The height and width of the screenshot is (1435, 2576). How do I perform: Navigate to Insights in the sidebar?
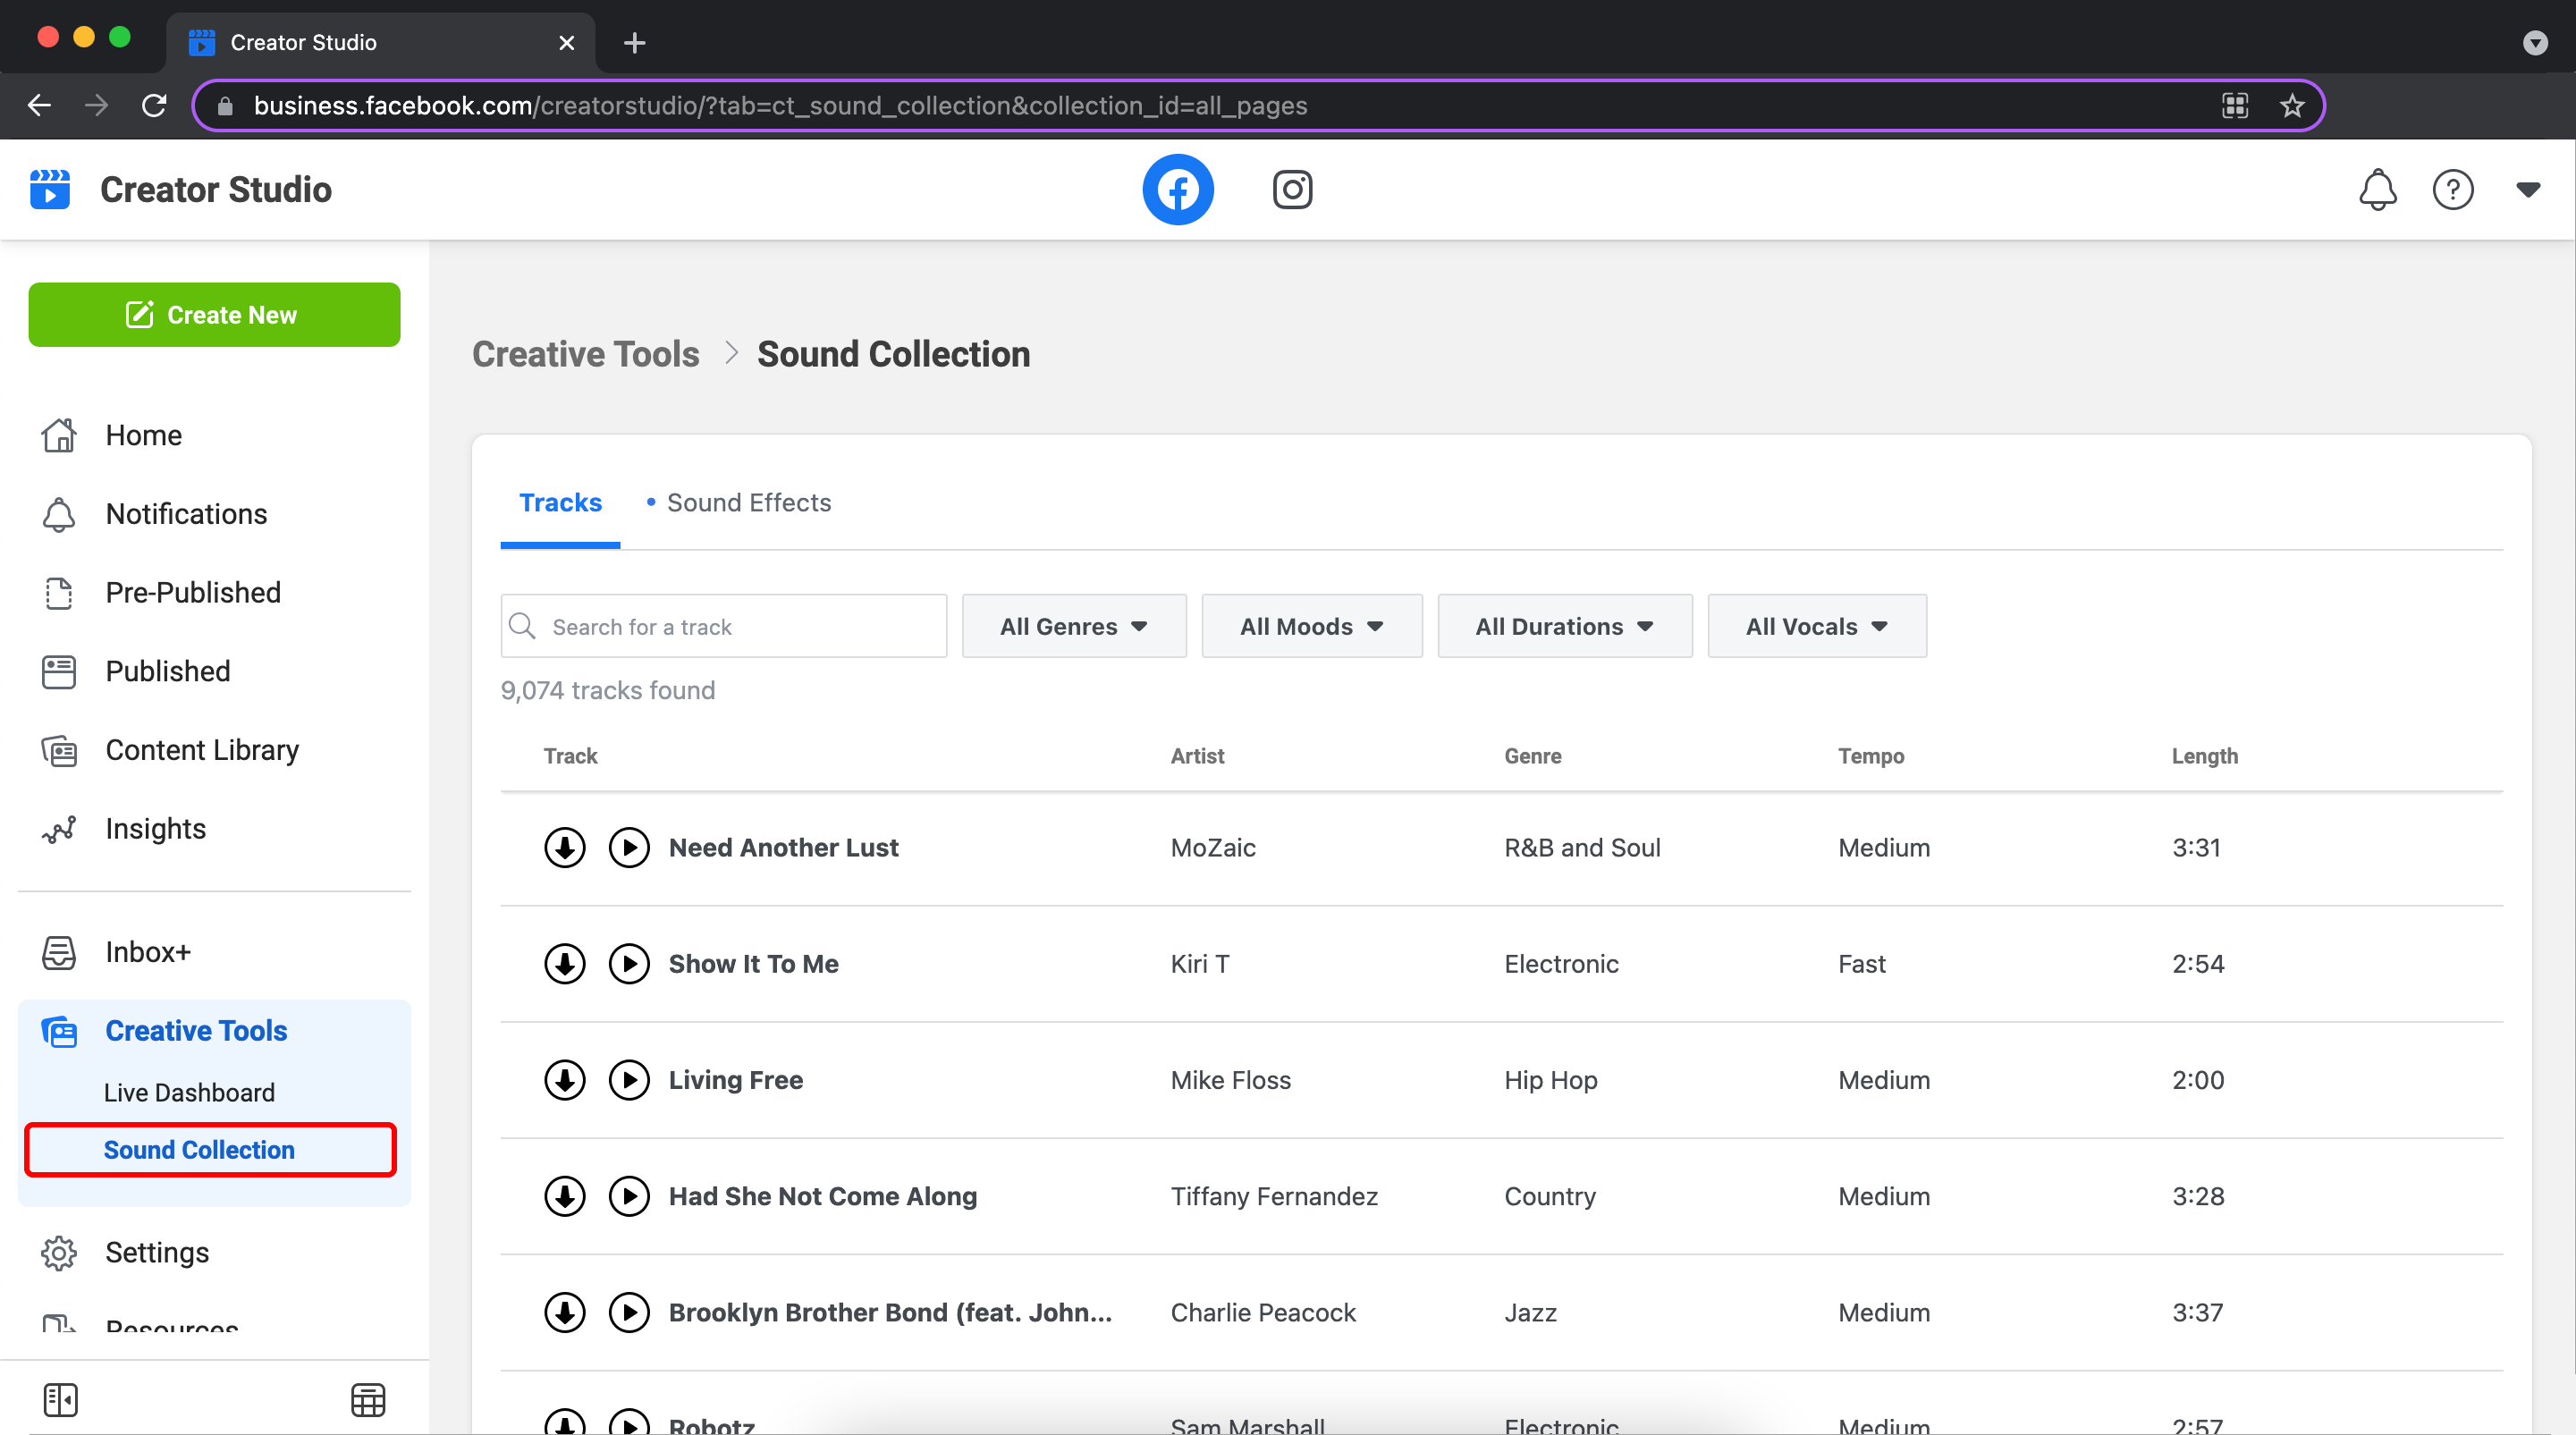[x=156, y=827]
